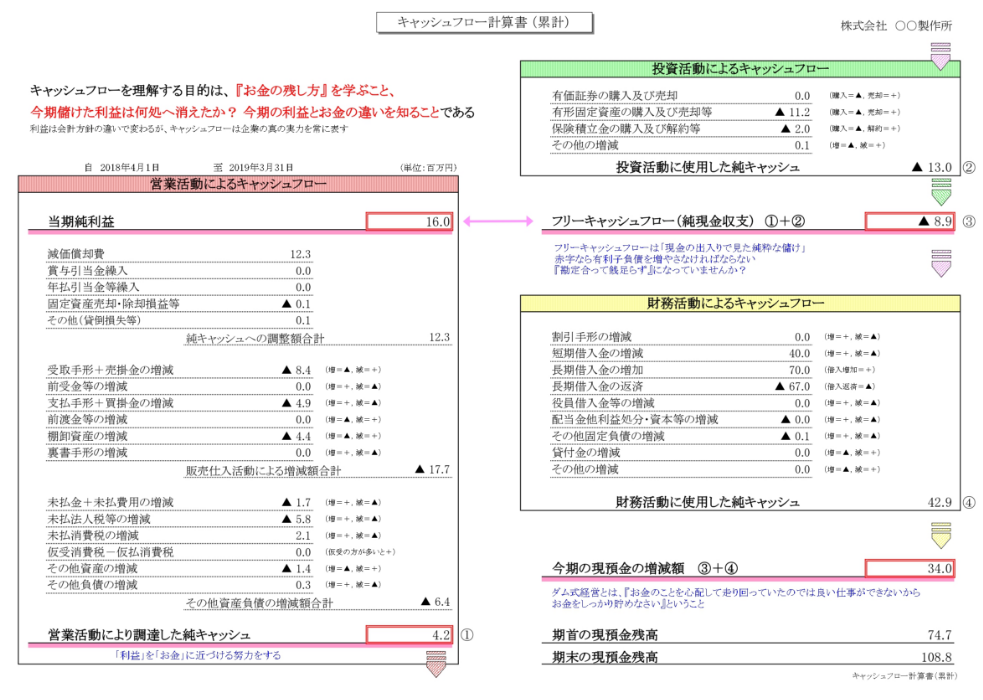Select 財務活動に使用した純キャッシュ total label
This screenshot has height=700, width=983.
click(708, 502)
